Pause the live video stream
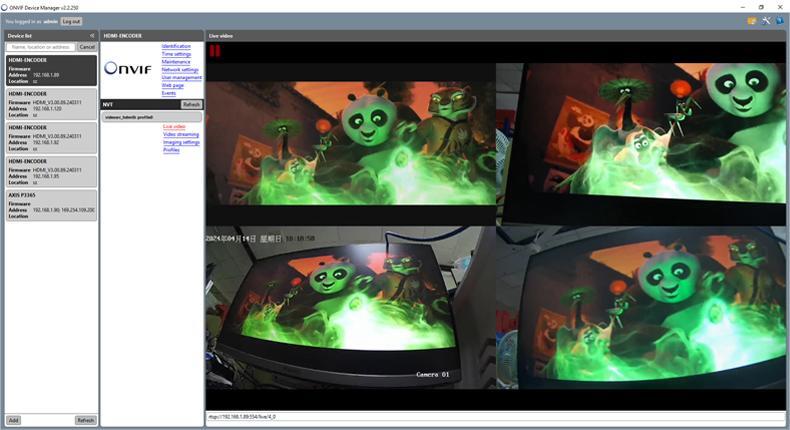The height and width of the screenshot is (430, 790). click(215, 51)
